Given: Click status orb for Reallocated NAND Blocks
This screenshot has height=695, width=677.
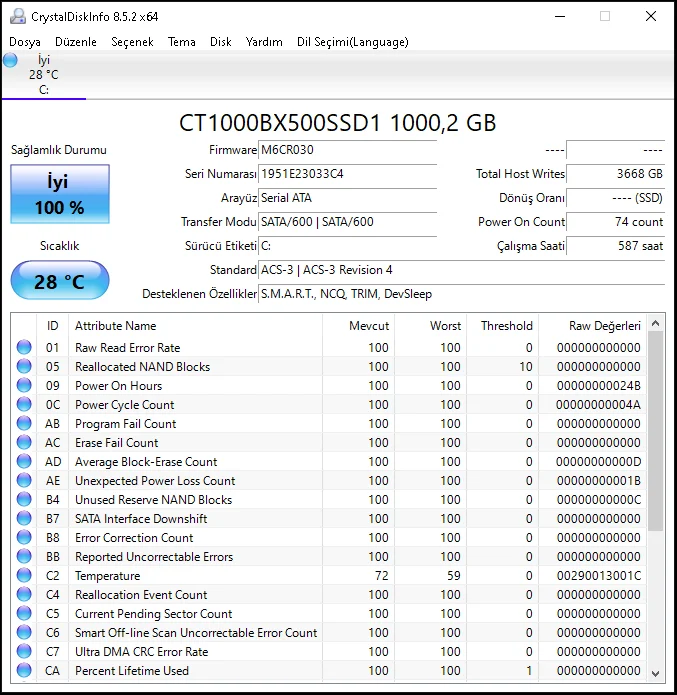Looking at the screenshot, I should pyautogui.click(x=24, y=367).
